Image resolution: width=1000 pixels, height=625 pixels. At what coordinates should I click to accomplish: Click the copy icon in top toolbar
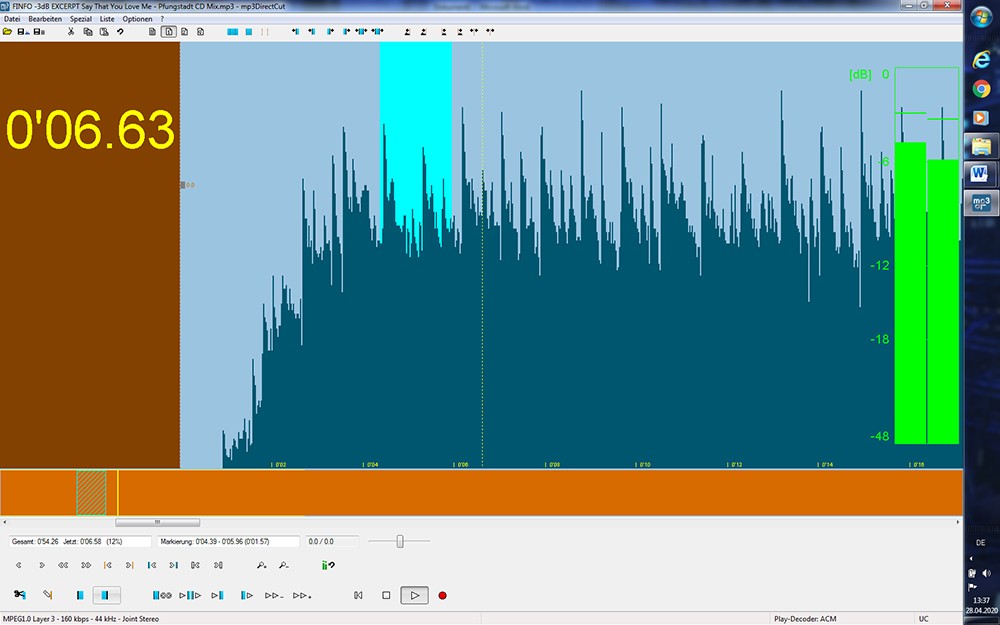(x=87, y=32)
